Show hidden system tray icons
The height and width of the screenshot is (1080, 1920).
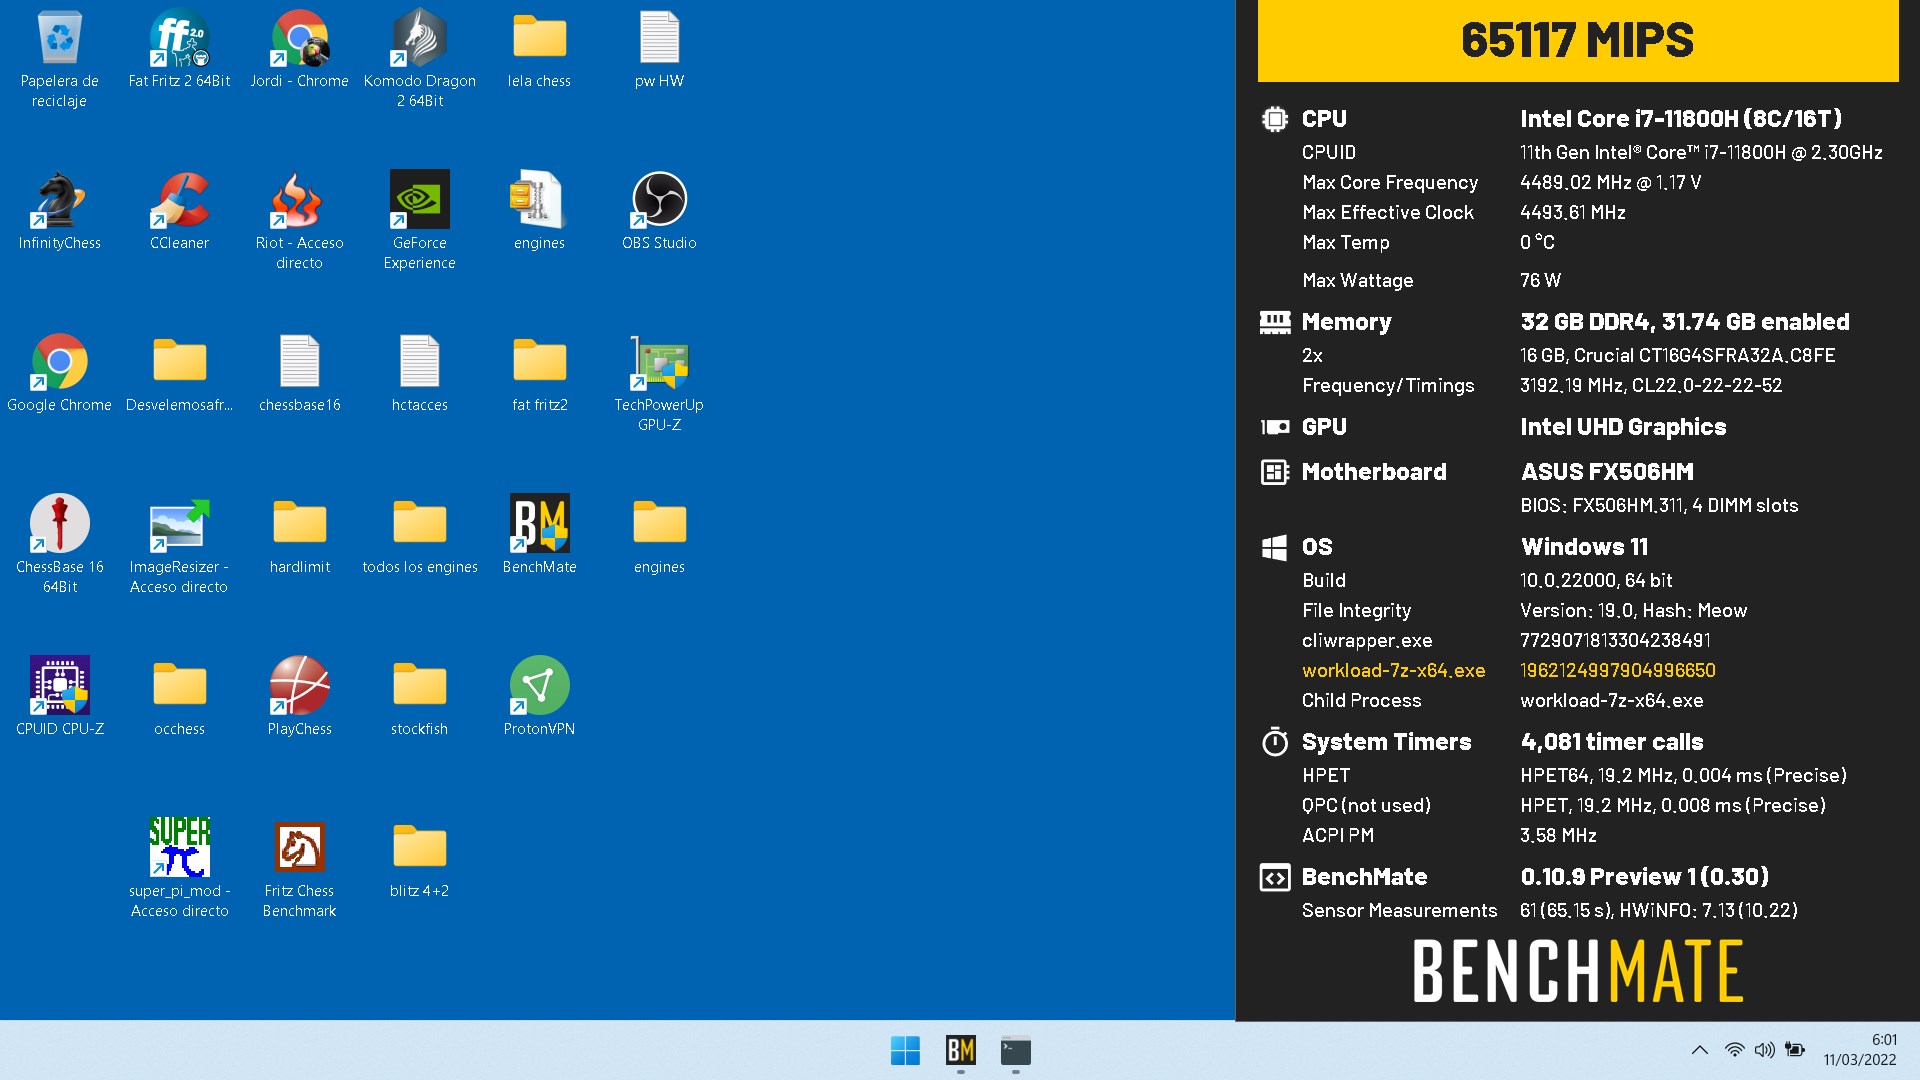(x=1699, y=1050)
